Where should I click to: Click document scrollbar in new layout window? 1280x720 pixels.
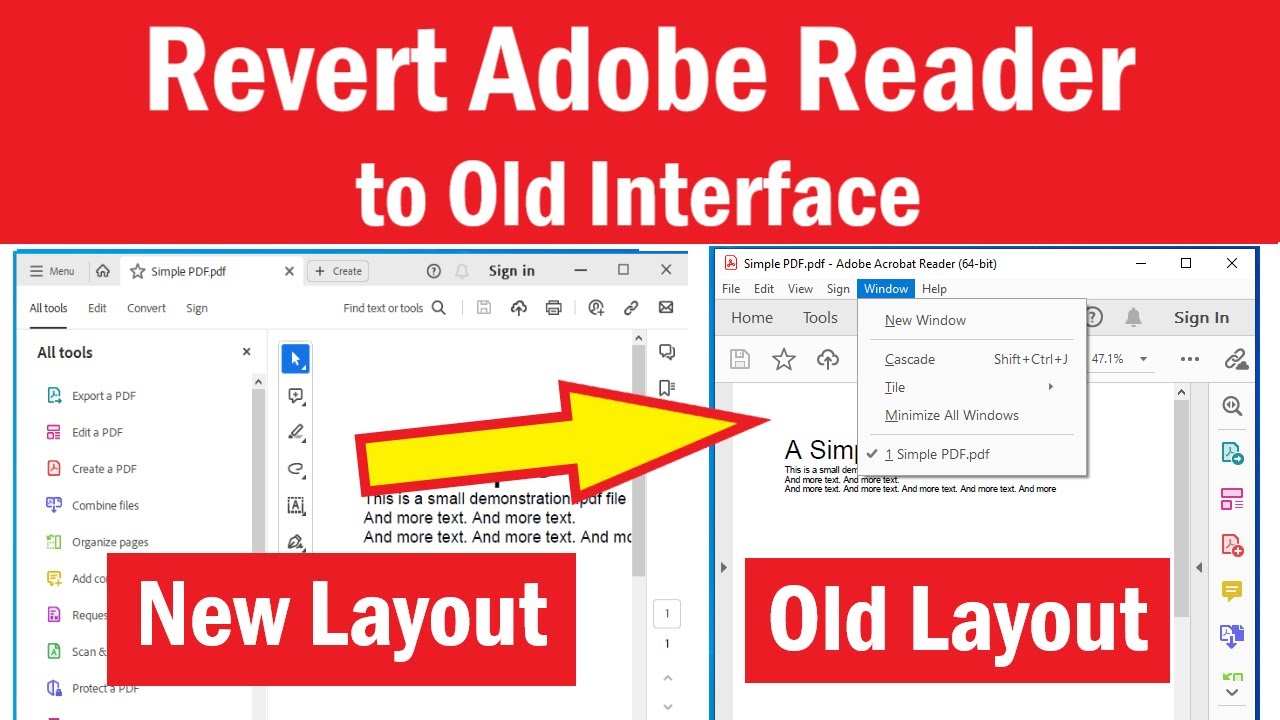[x=639, y=460]
